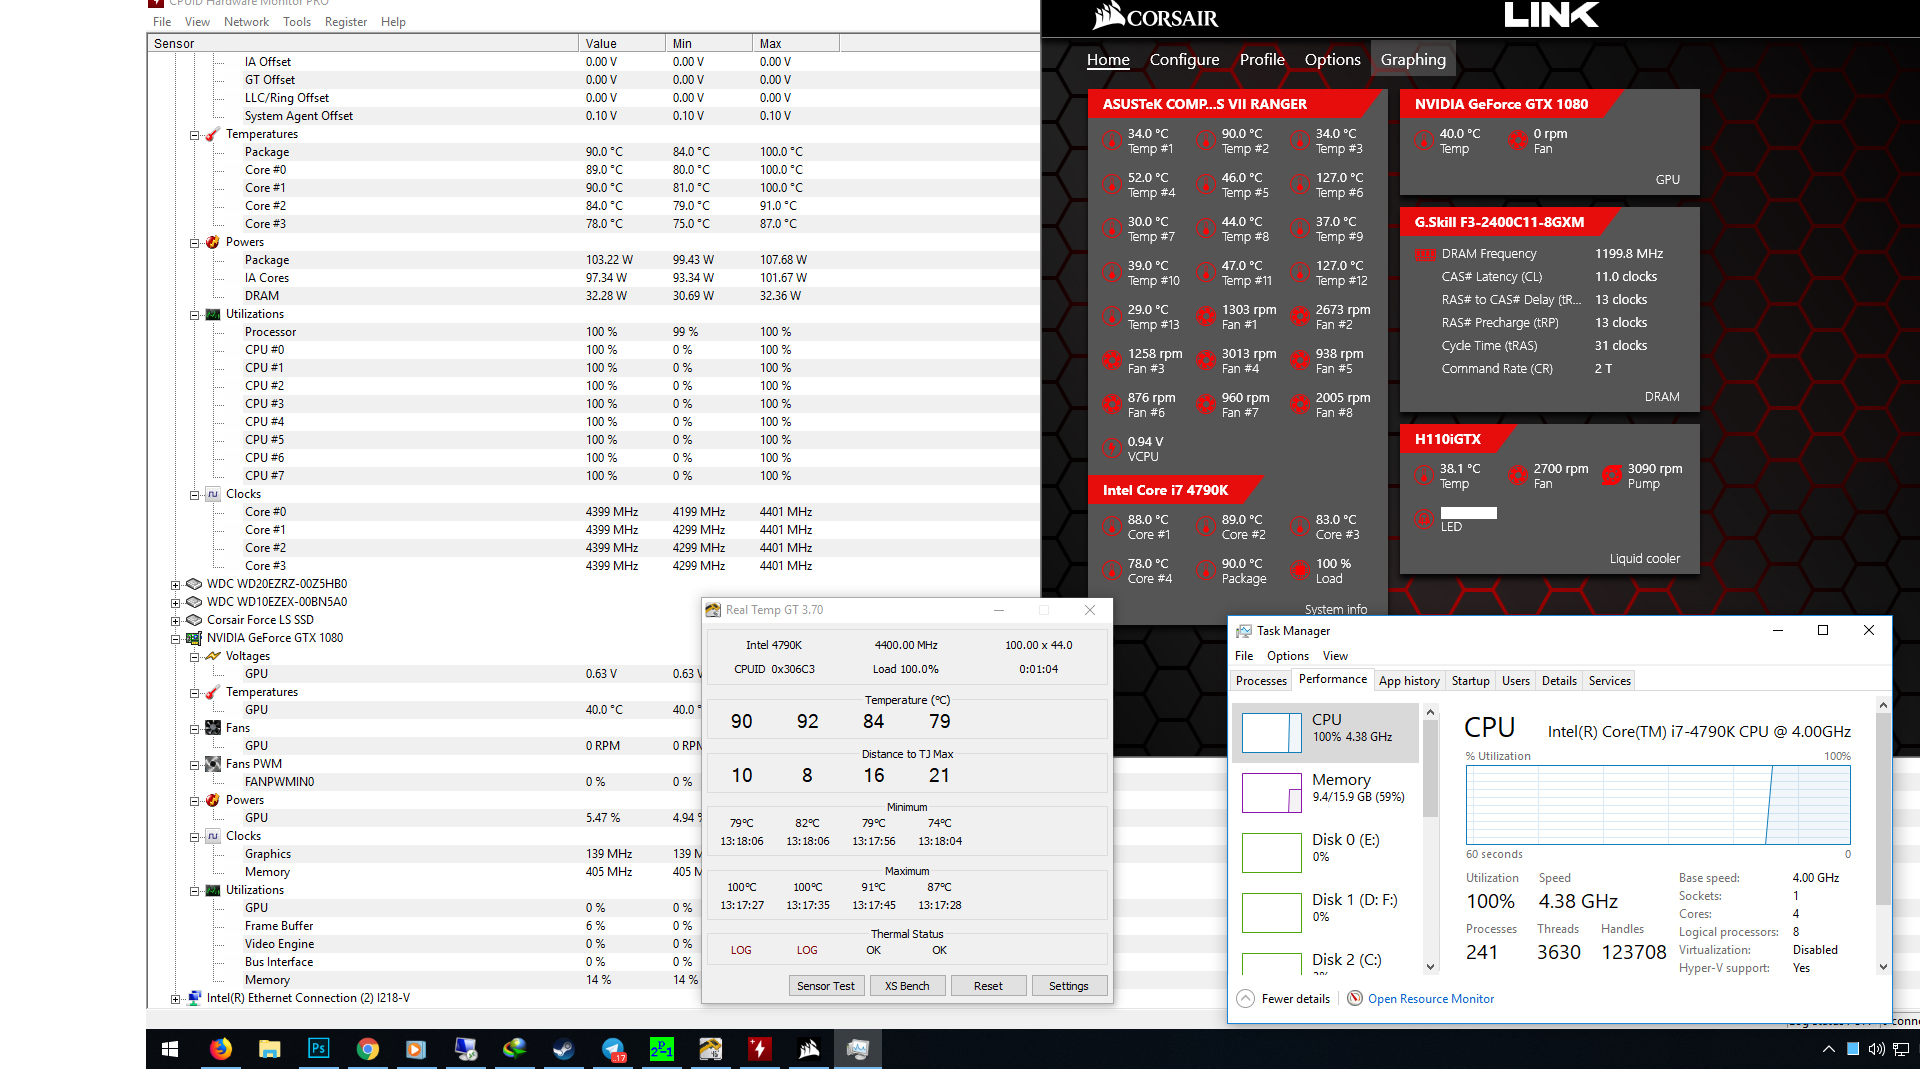Viewport: 1920px width, 1080px height.
Task: Click the GTX 1080 Temp icon in Corsair Link
Action: [1423, 141]
